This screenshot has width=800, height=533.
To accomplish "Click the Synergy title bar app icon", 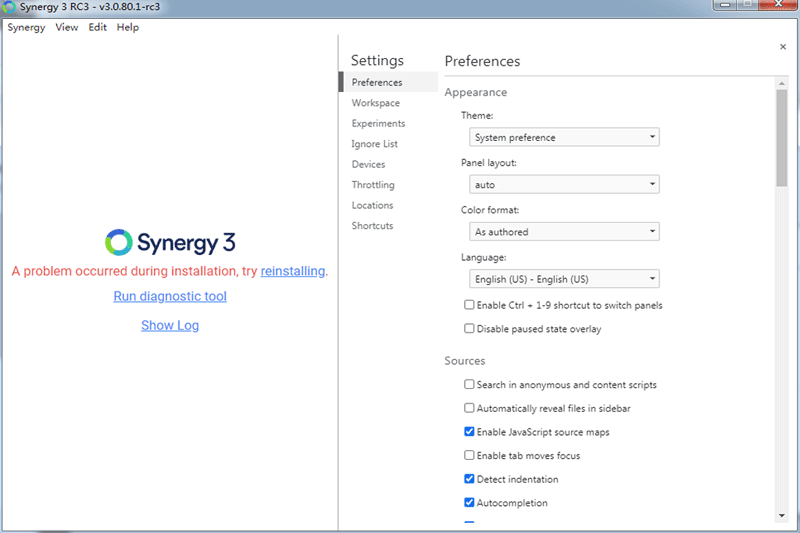I will click(9, 7).
